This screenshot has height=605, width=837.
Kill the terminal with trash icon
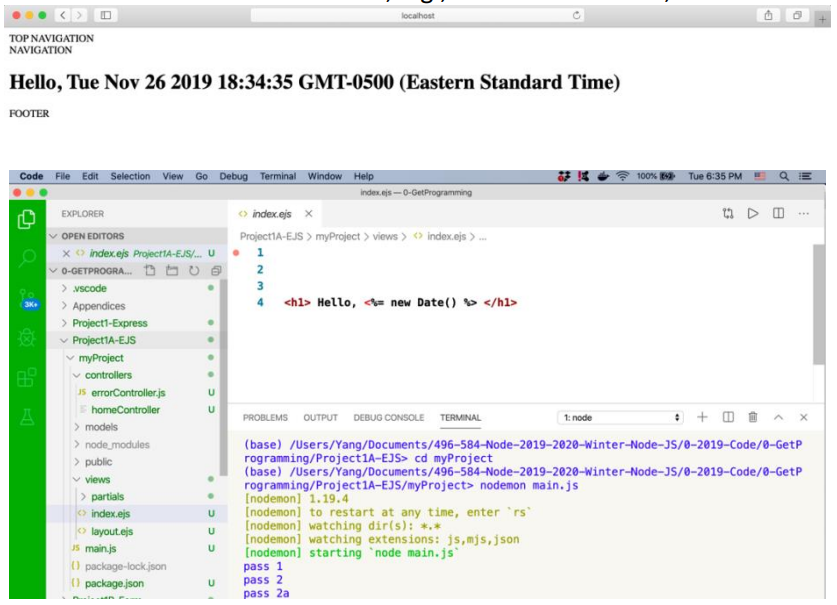[x=753, y=417]
